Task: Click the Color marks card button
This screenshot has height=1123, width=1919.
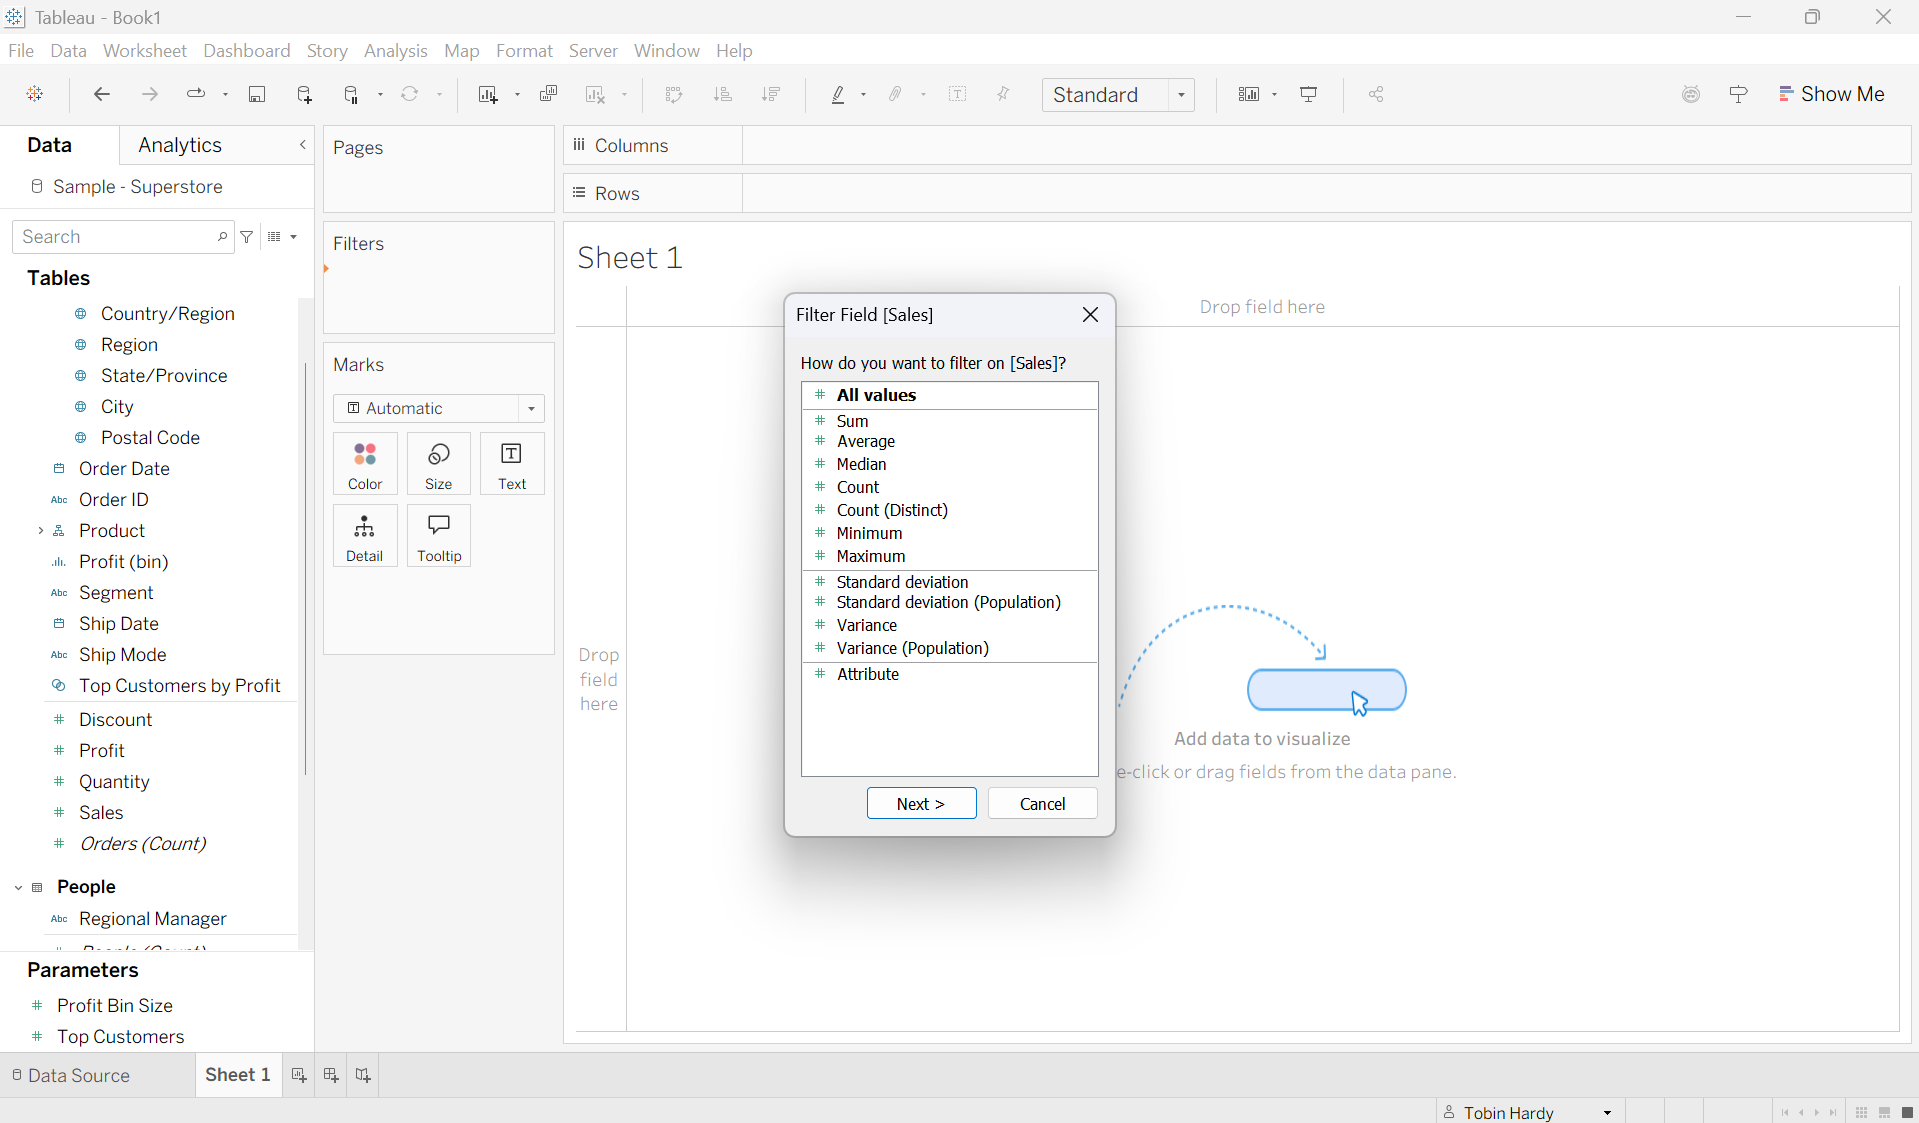Action: pyautogui.click(x=365, y=465)
